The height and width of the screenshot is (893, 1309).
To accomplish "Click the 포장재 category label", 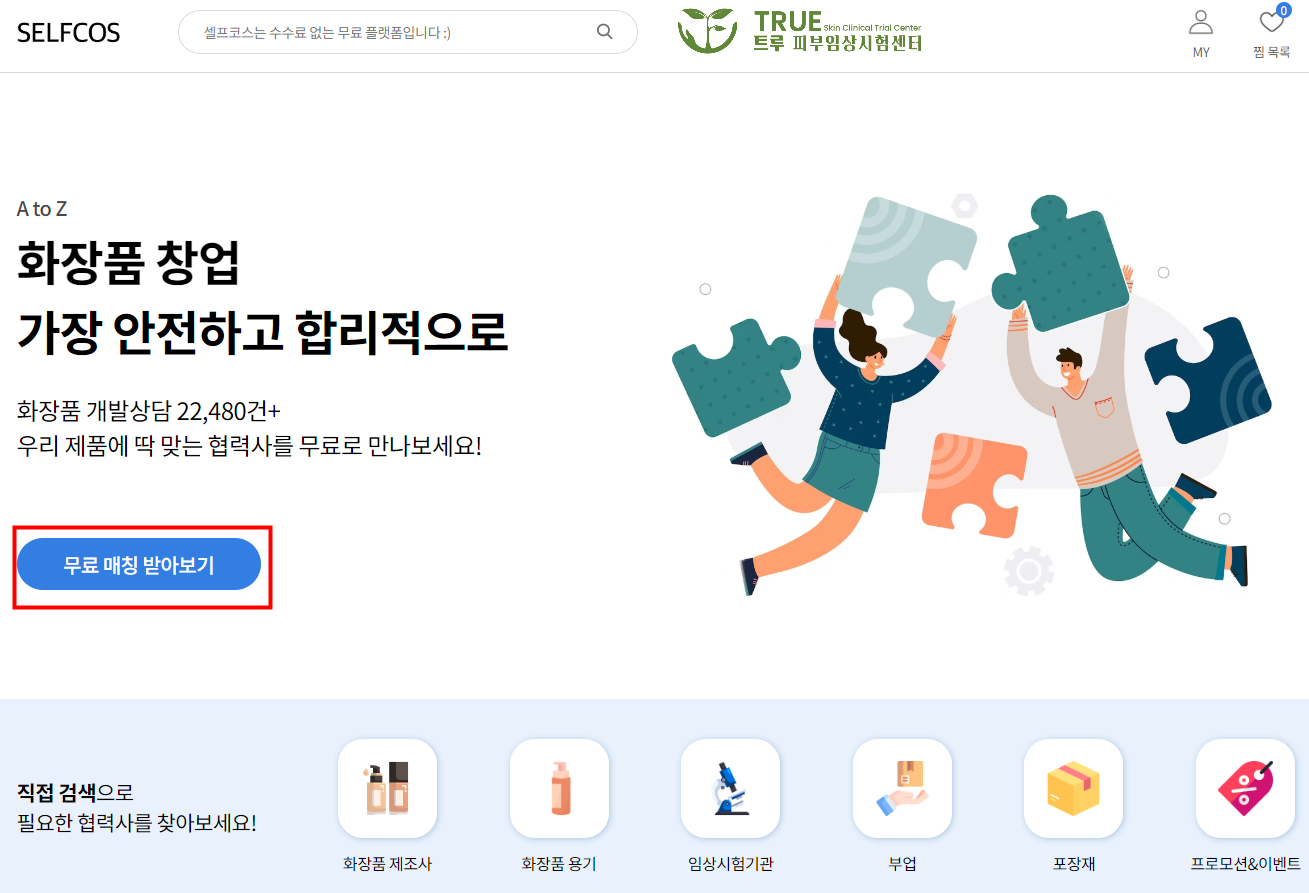I will click(x=1073, y=864).
